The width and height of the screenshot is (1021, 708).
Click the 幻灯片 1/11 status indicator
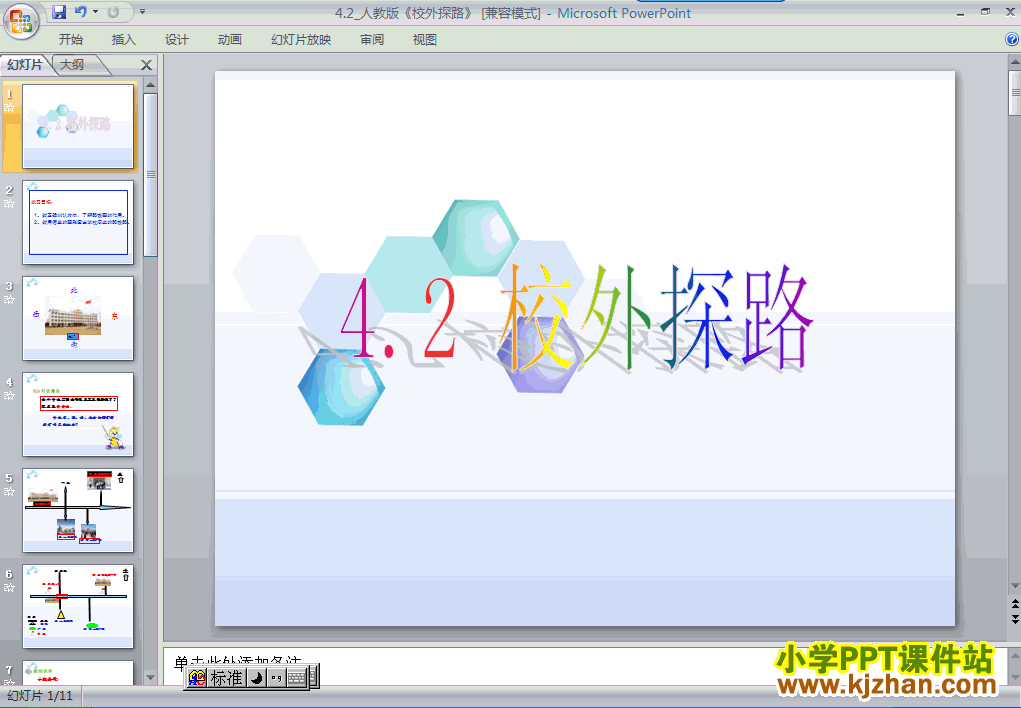tap(40, 696)
